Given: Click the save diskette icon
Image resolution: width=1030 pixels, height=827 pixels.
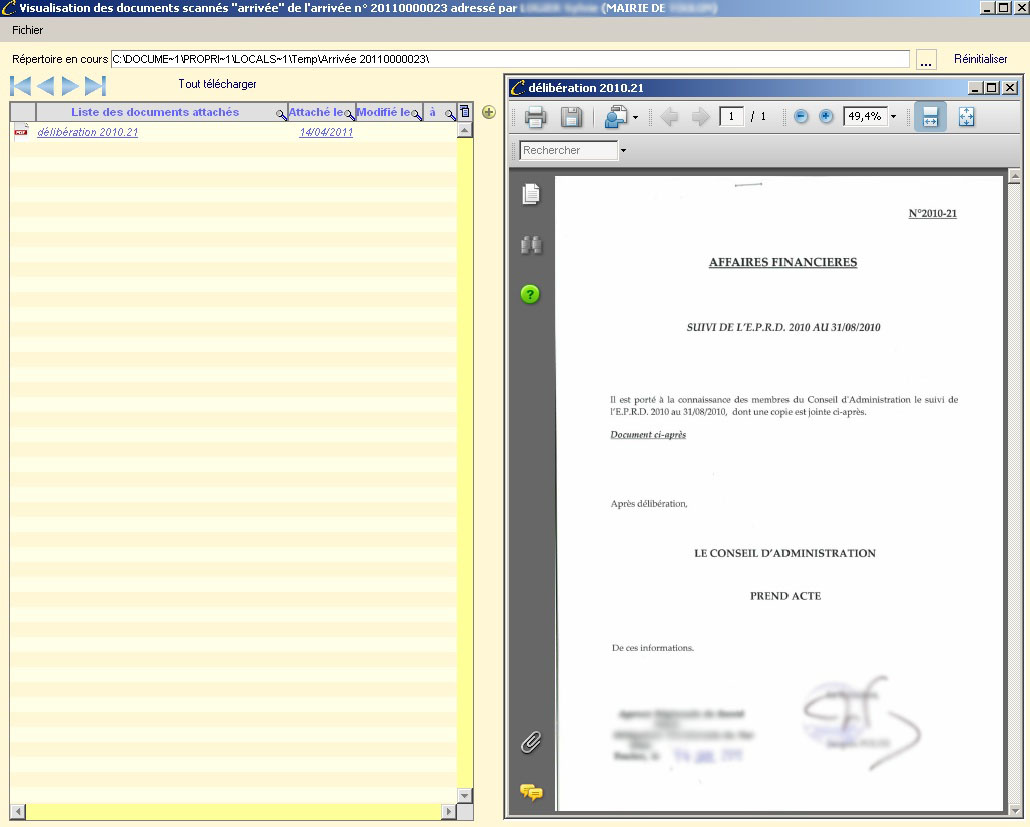Looking at the screenshot, I should click(571, 117).
